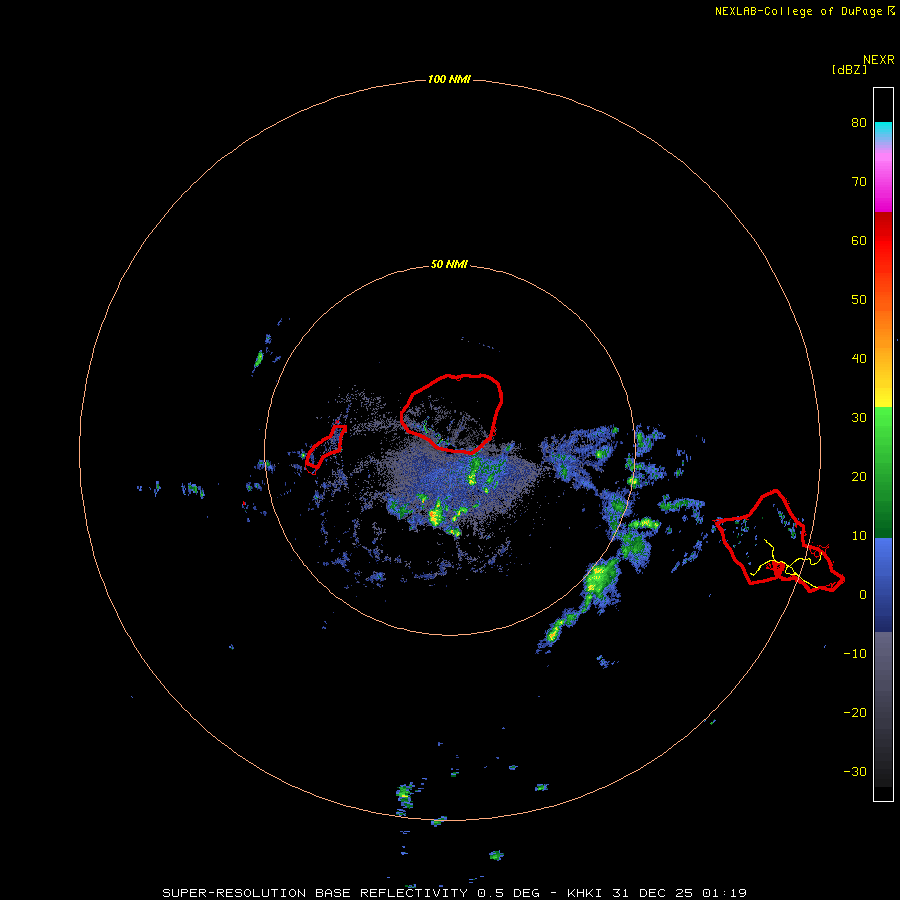The image size is (900, 900).
Task: Click the -30 dBZ scale value
Action: coord(855,771)
